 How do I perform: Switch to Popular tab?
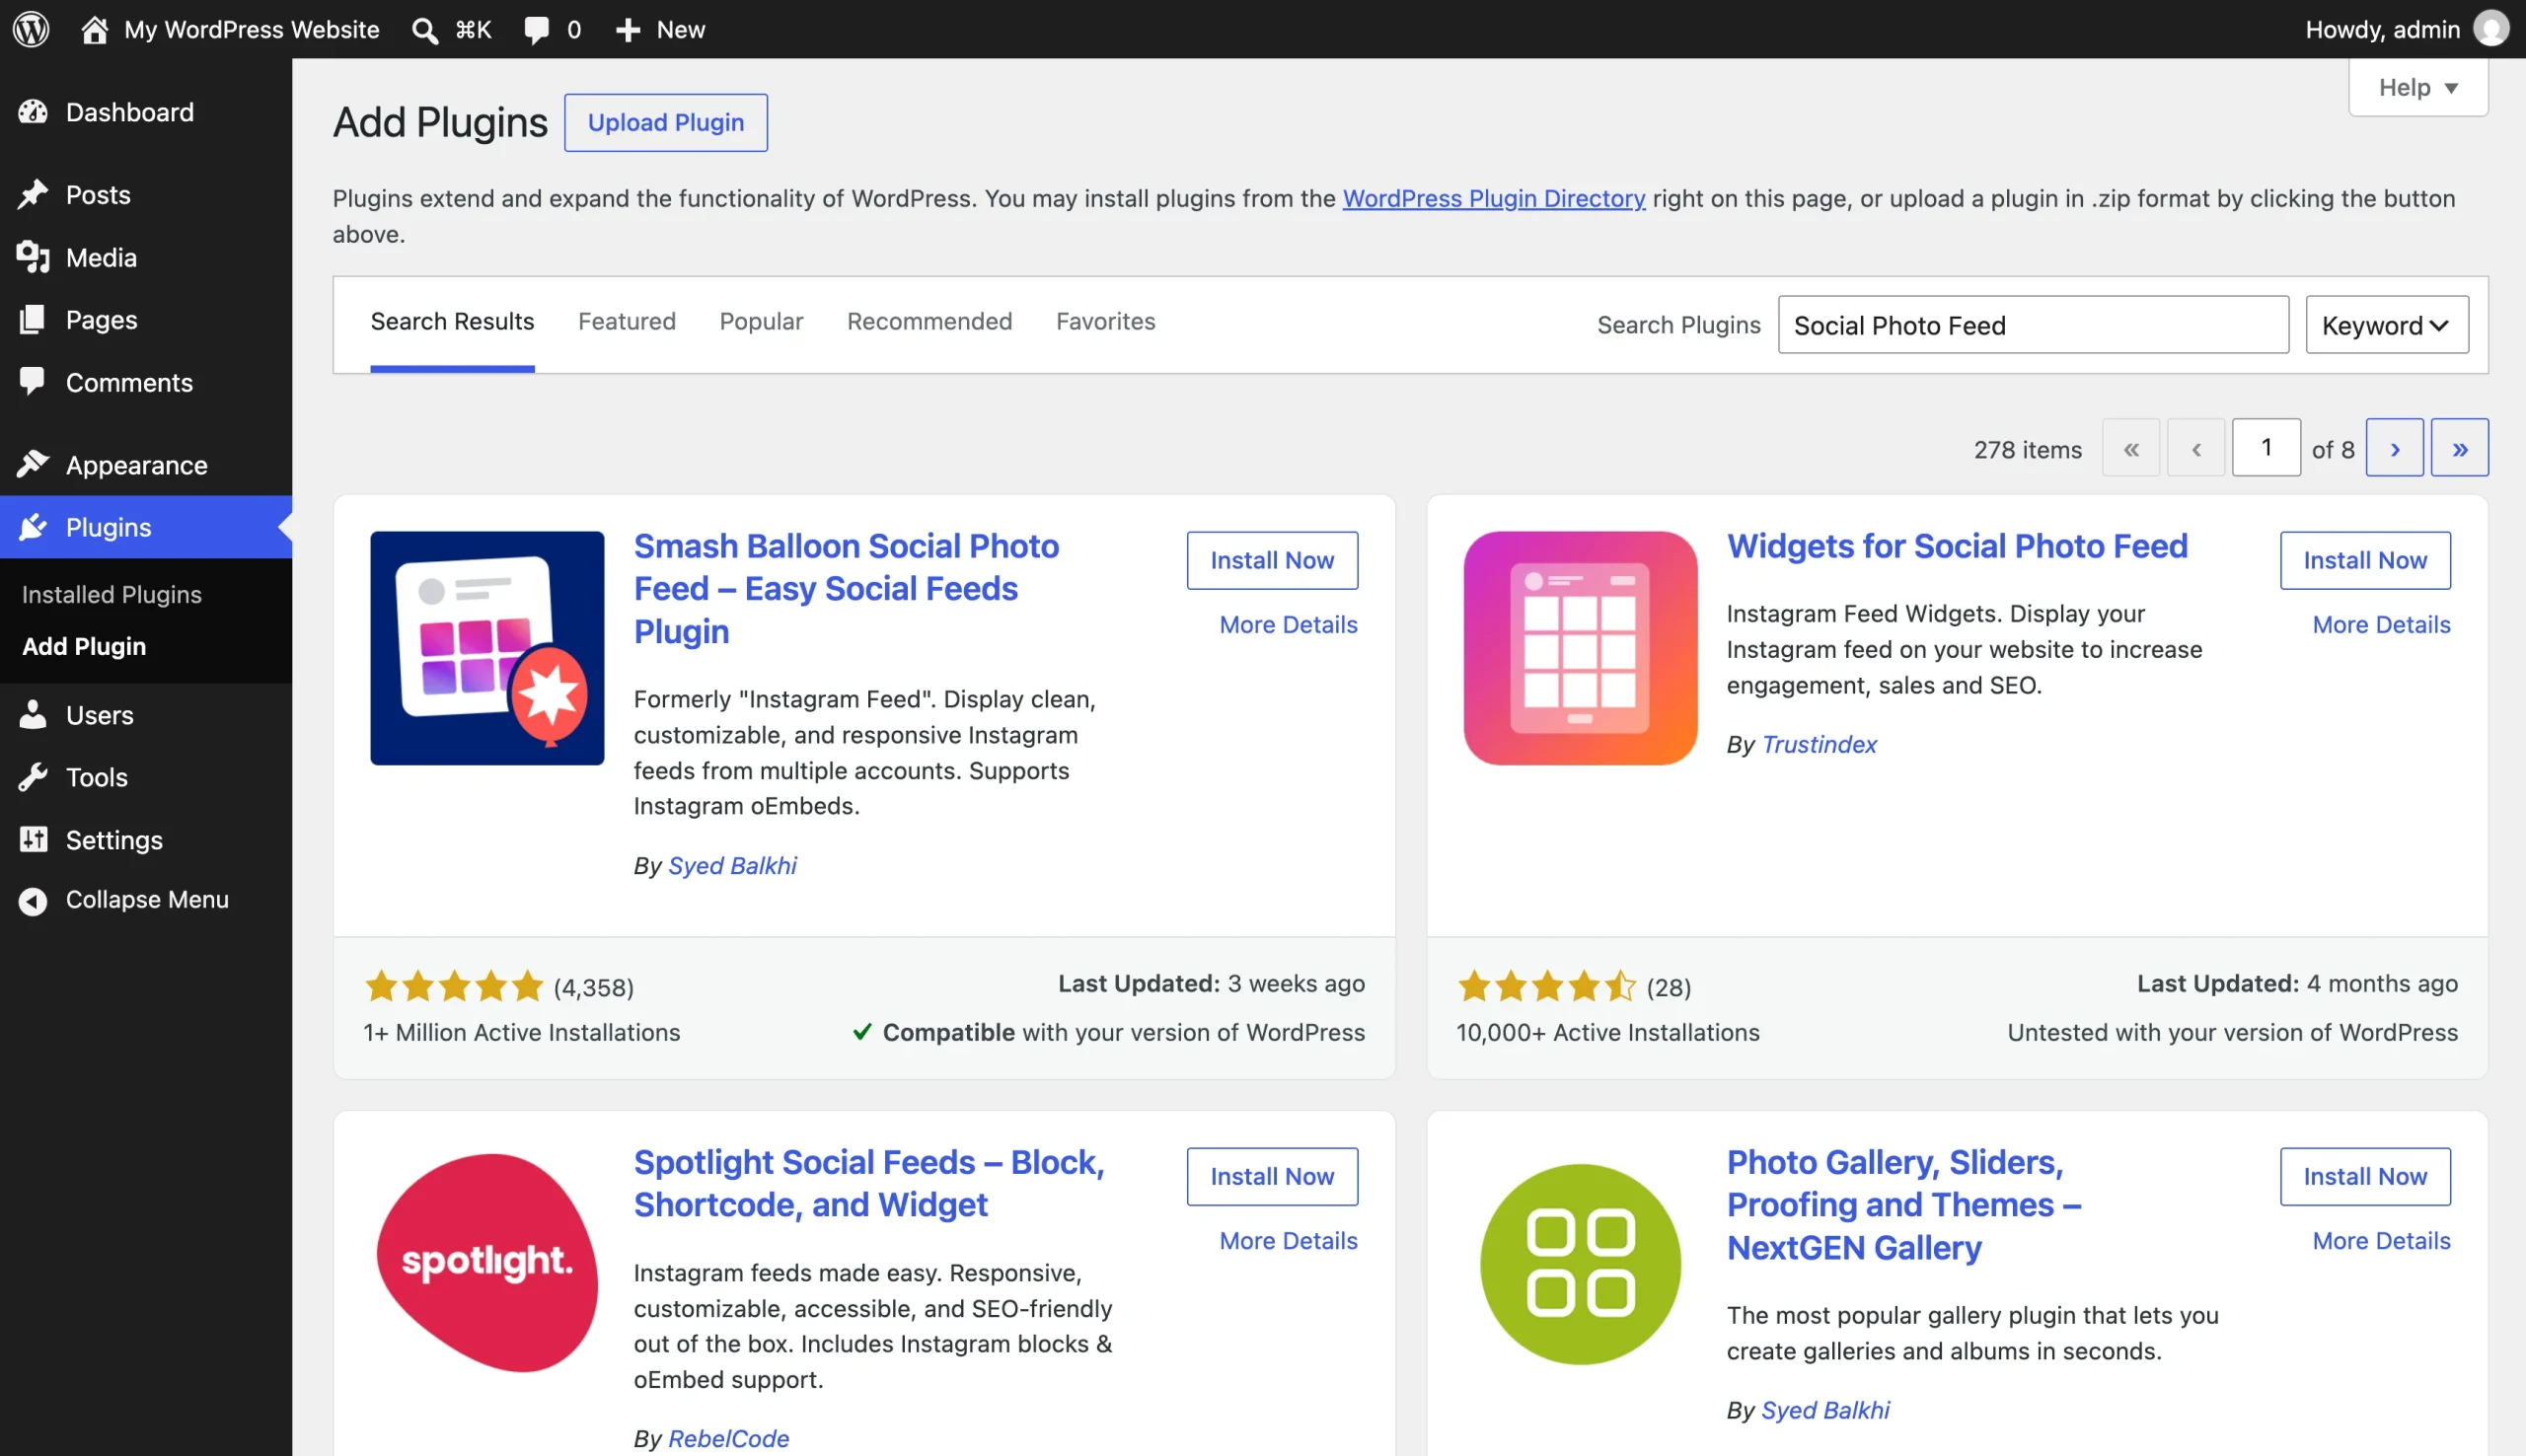point(761,321)
